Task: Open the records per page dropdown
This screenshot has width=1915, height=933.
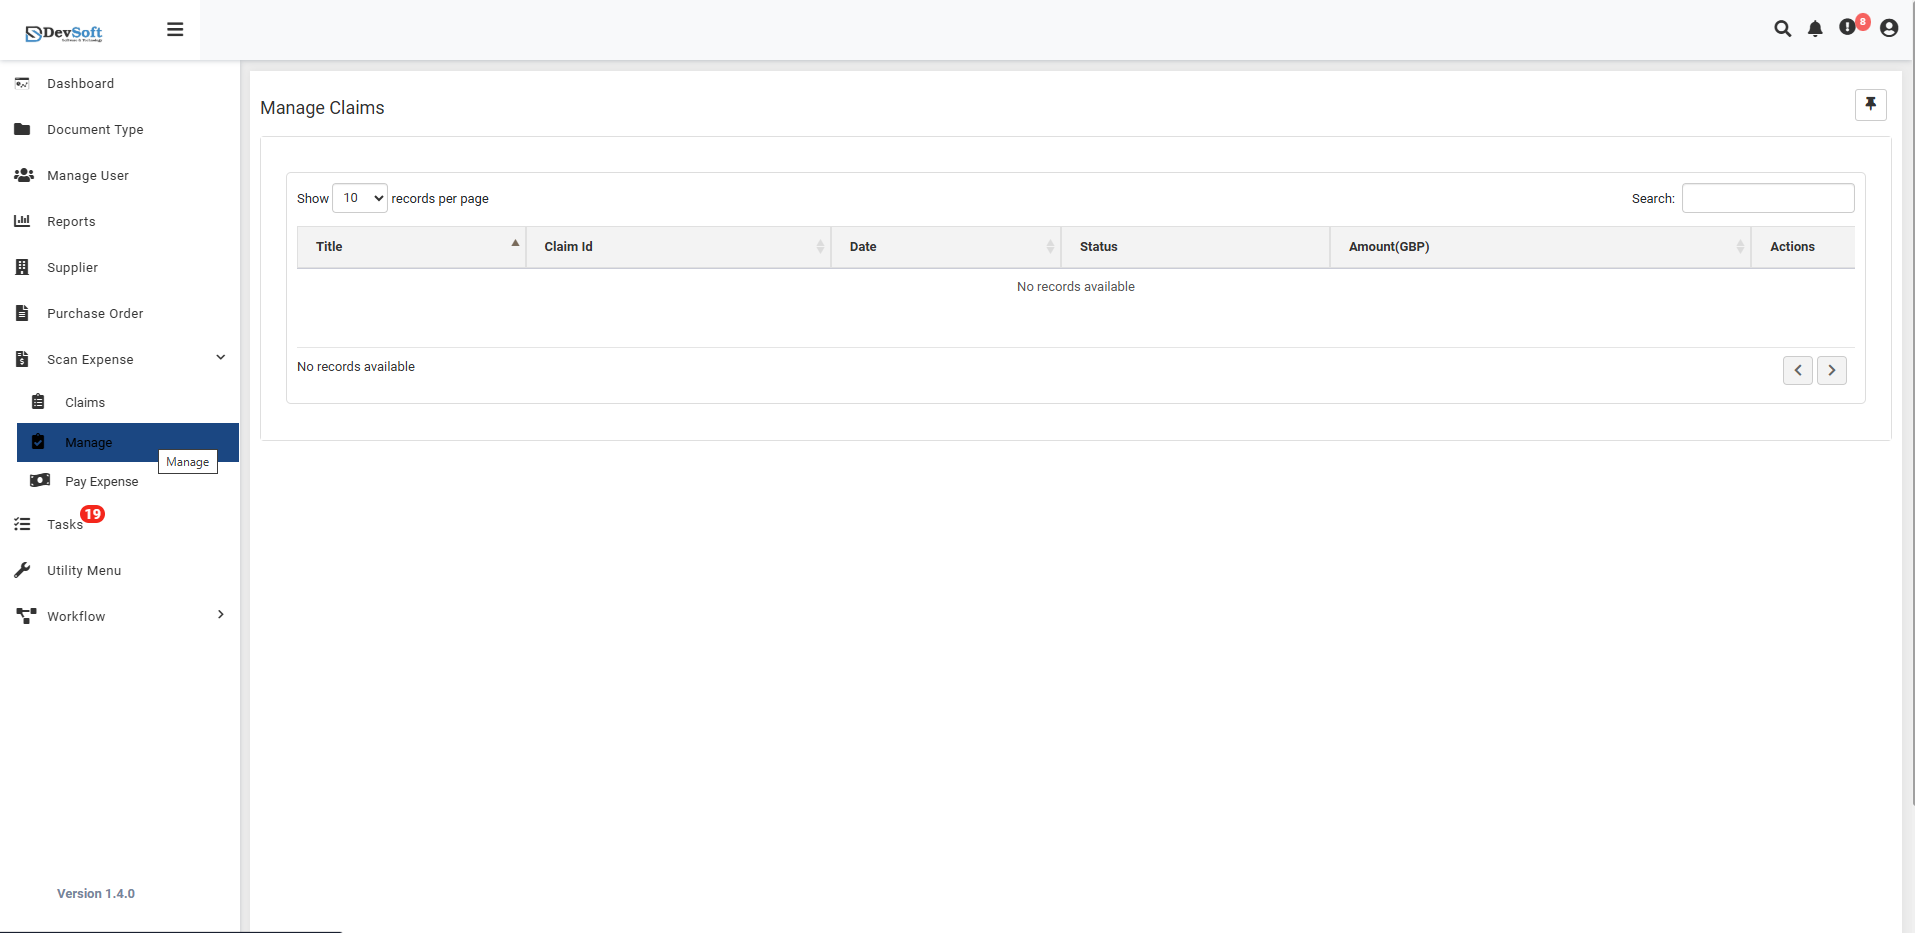Action: [358, 198]
